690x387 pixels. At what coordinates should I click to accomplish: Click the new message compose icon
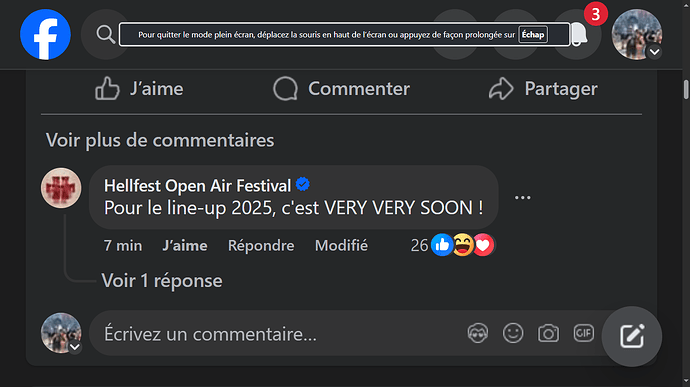632,336
